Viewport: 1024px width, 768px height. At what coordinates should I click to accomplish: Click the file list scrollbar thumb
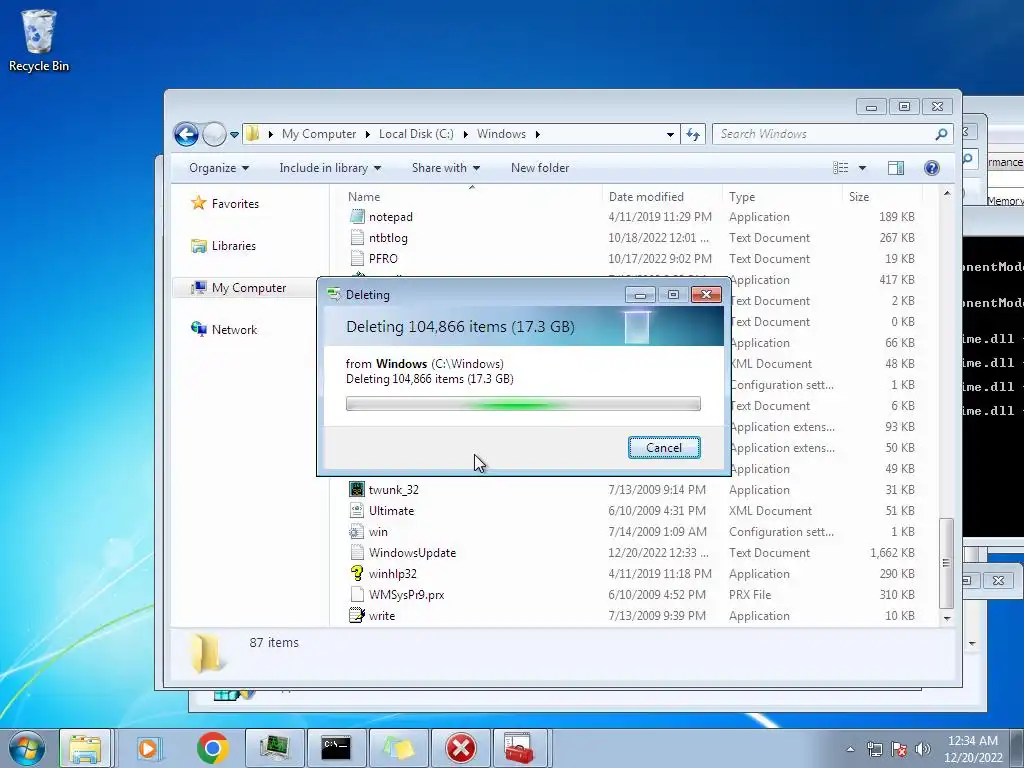click(946, 563)
